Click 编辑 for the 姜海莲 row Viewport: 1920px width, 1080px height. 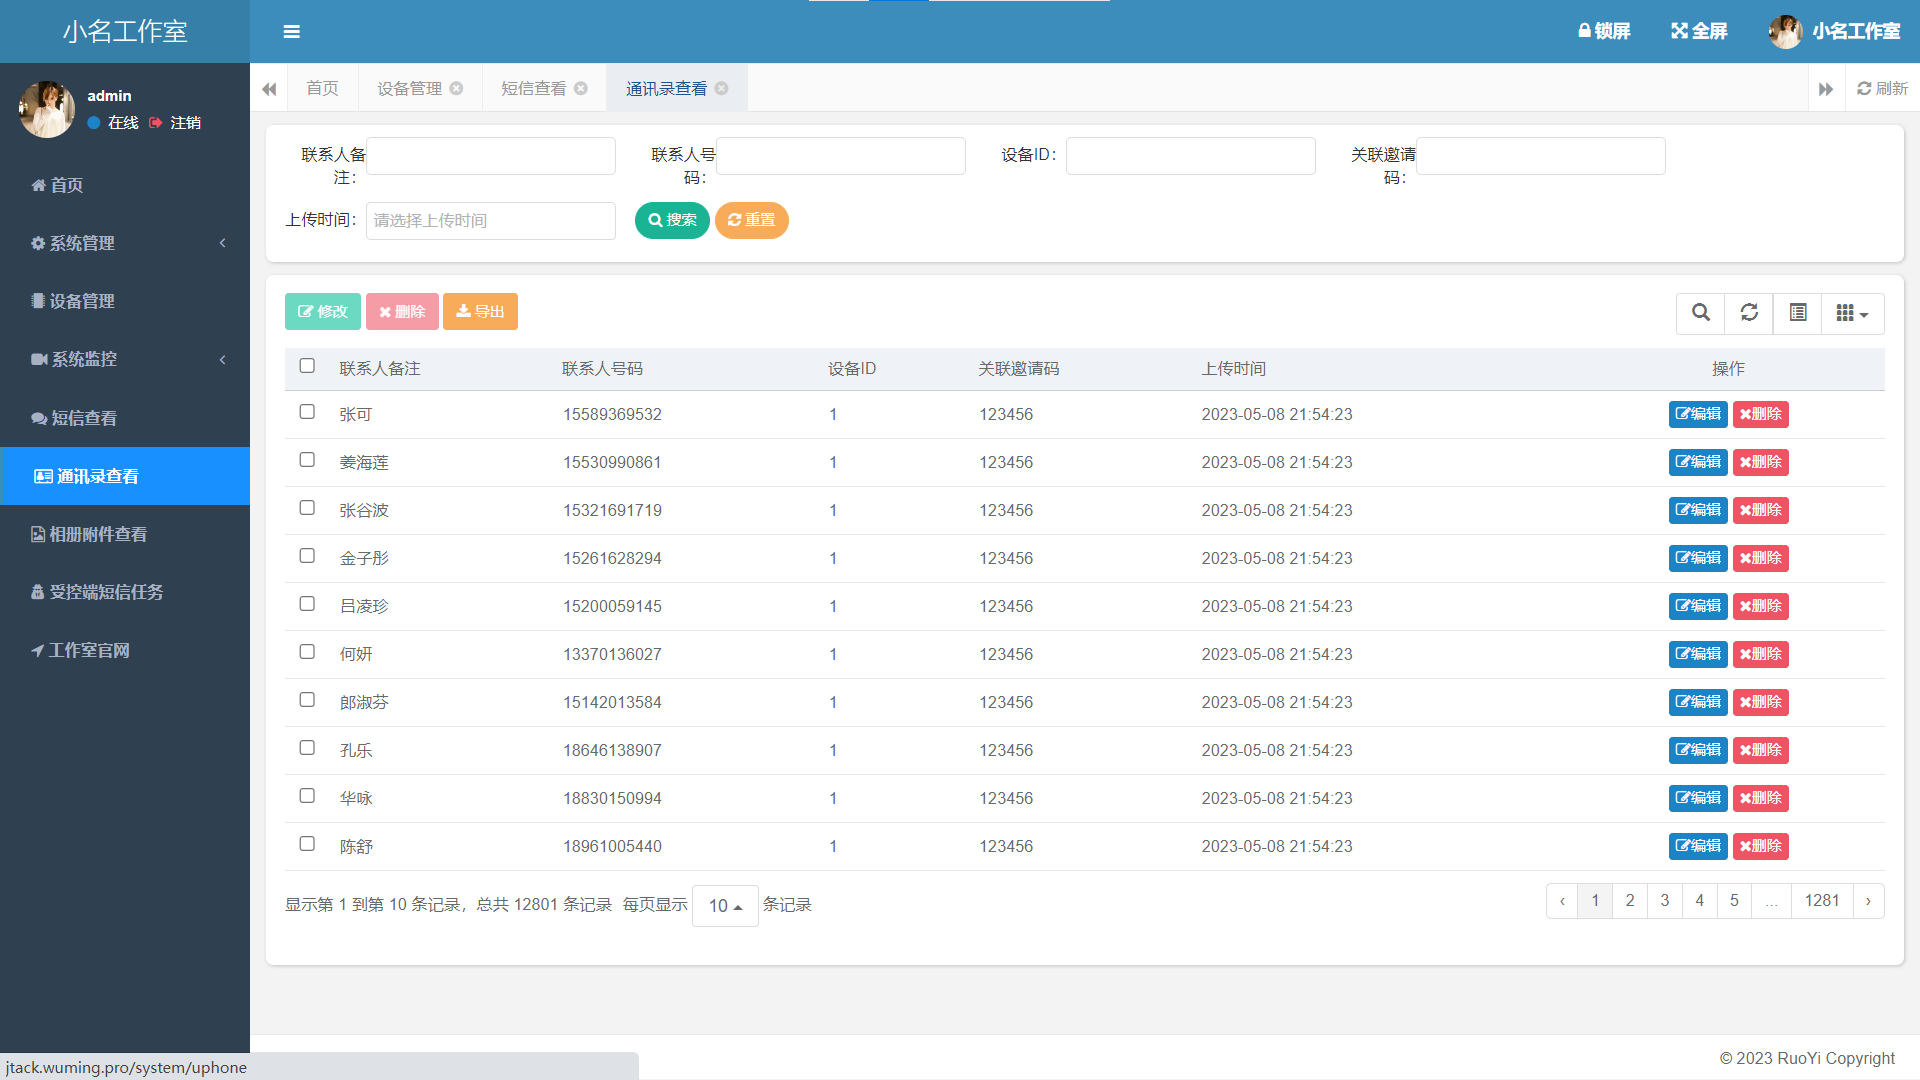(1698, 462)
